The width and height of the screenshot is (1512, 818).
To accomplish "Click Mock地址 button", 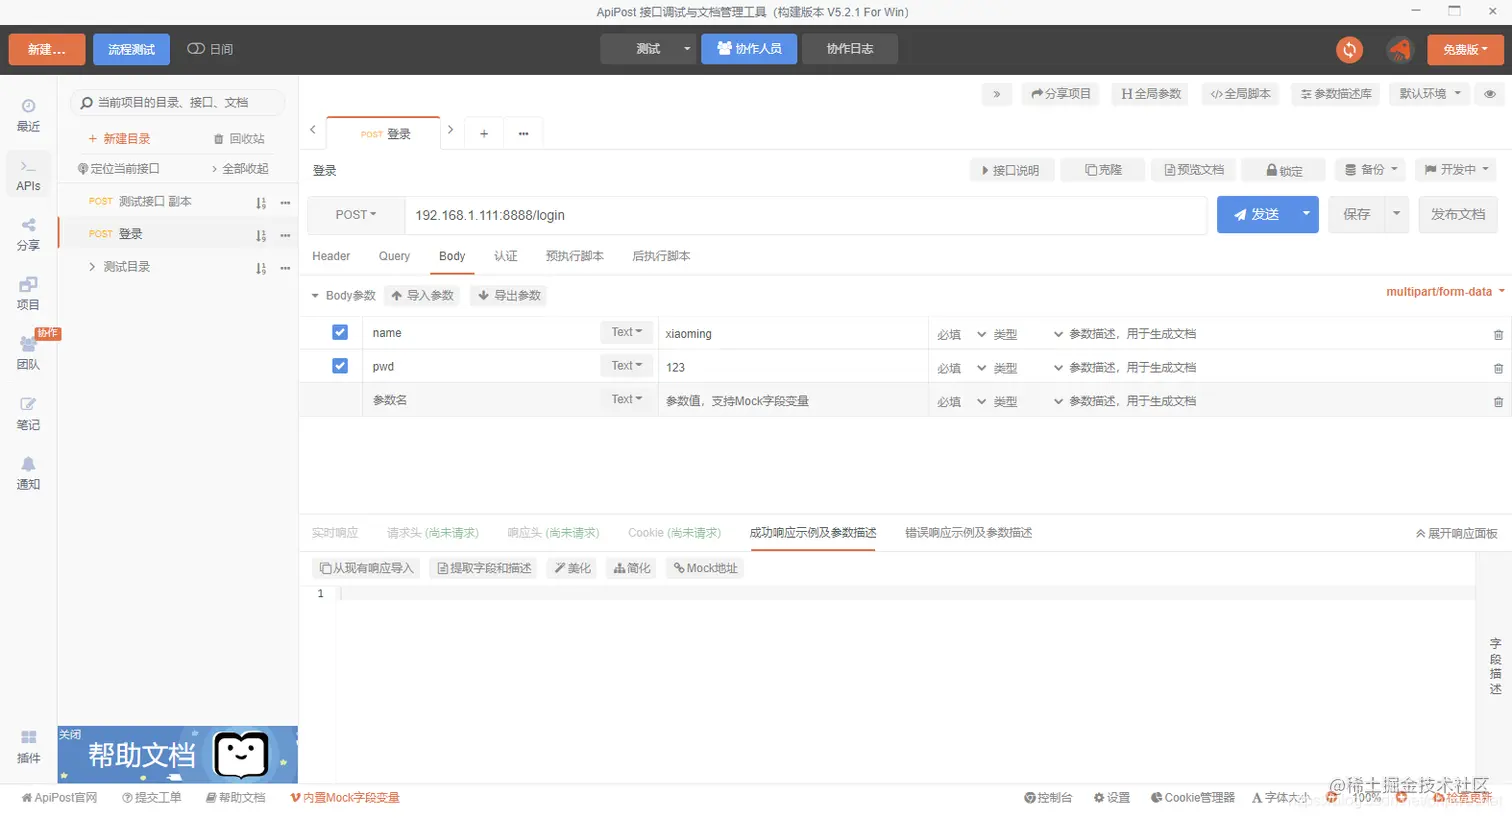I will [705, 568].
